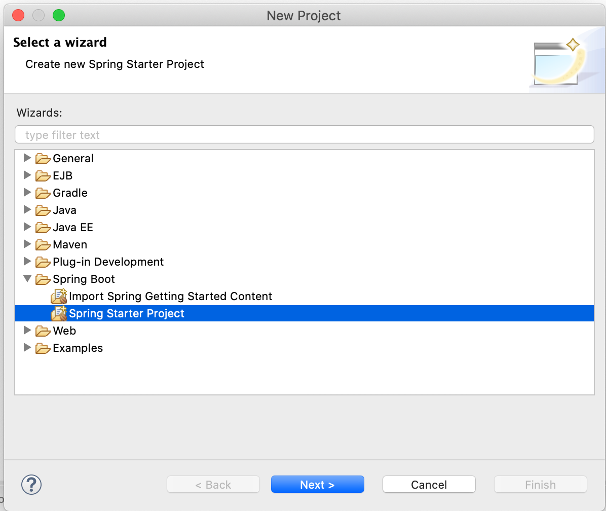606x512 pixels.
Task: Click the Java EE folder icon
Action: tap(43, 227)
